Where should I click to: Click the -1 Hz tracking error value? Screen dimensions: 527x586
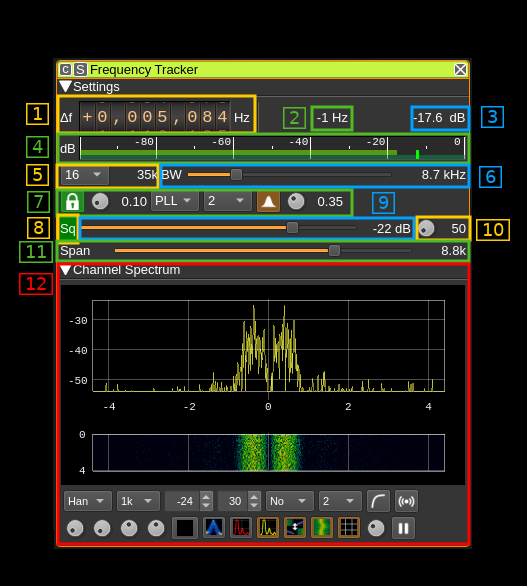[x=332, y=118]
